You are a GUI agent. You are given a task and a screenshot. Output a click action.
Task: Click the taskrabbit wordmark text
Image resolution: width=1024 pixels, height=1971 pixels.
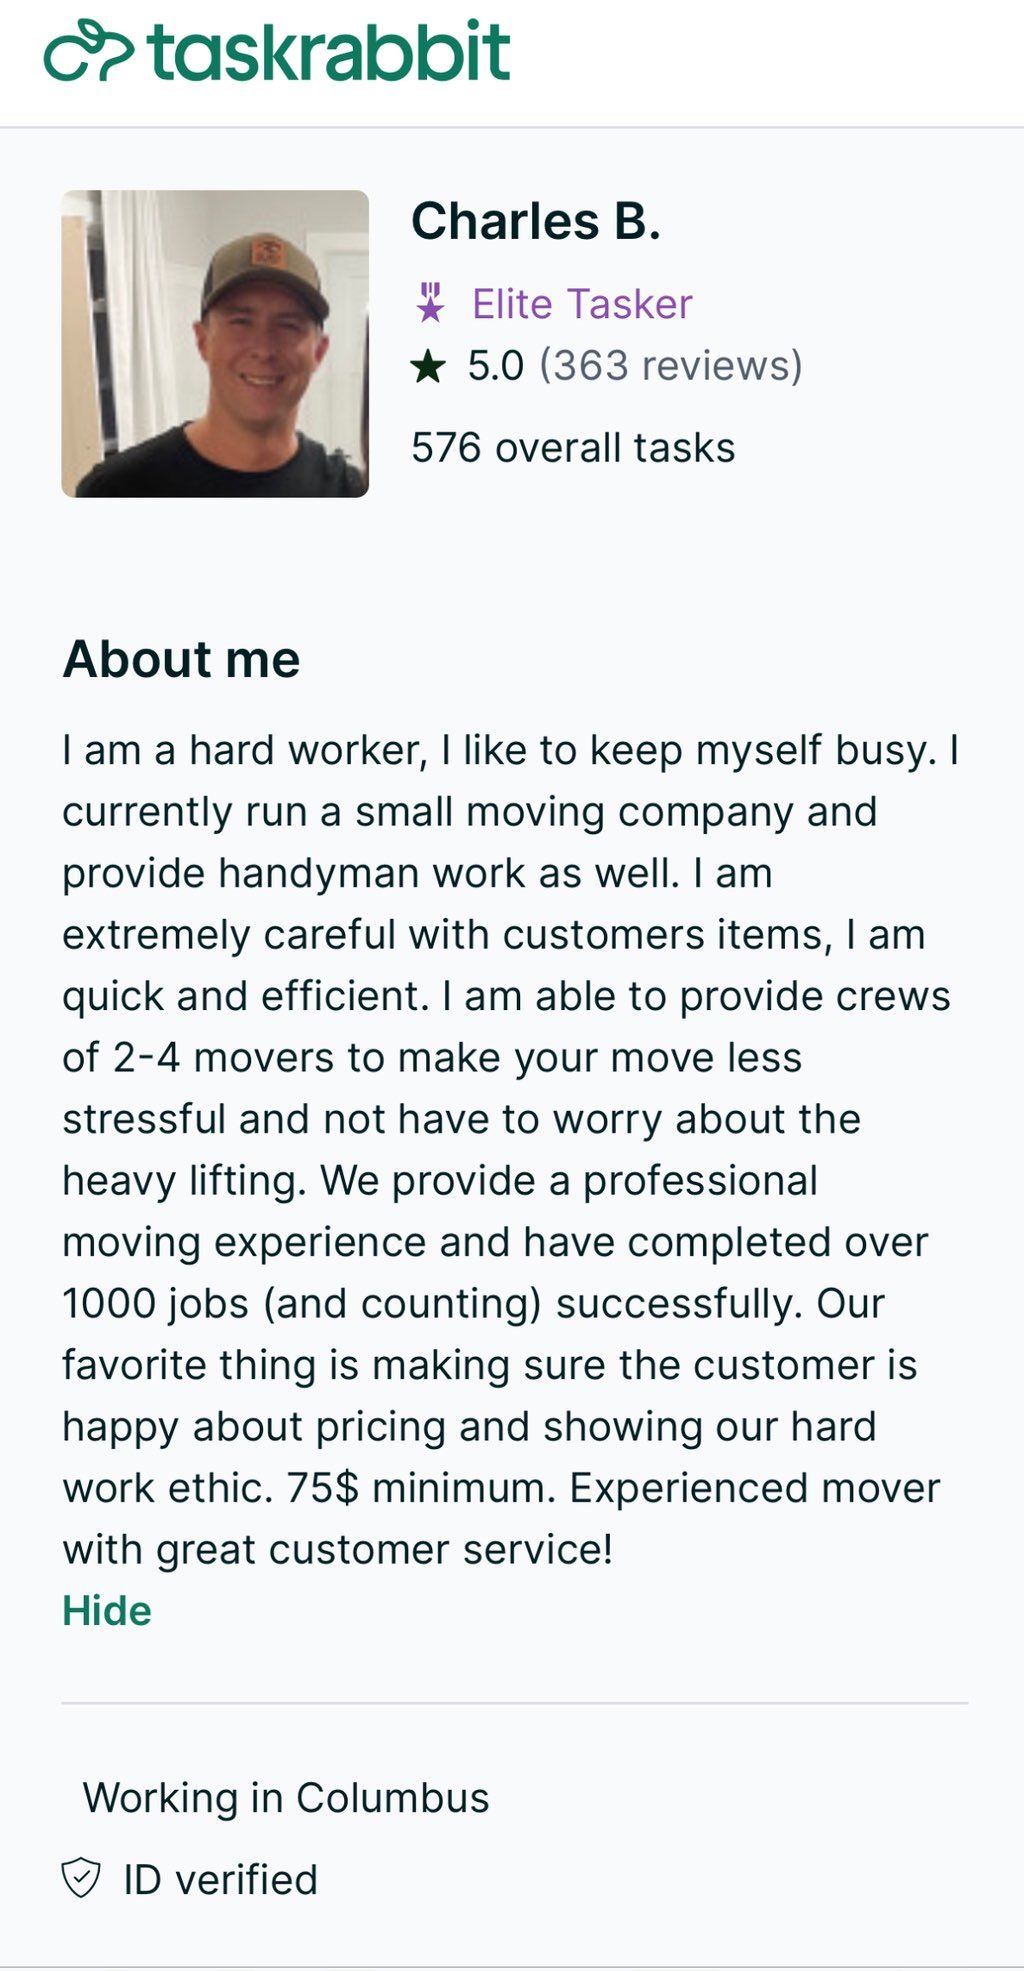(329, 52)
